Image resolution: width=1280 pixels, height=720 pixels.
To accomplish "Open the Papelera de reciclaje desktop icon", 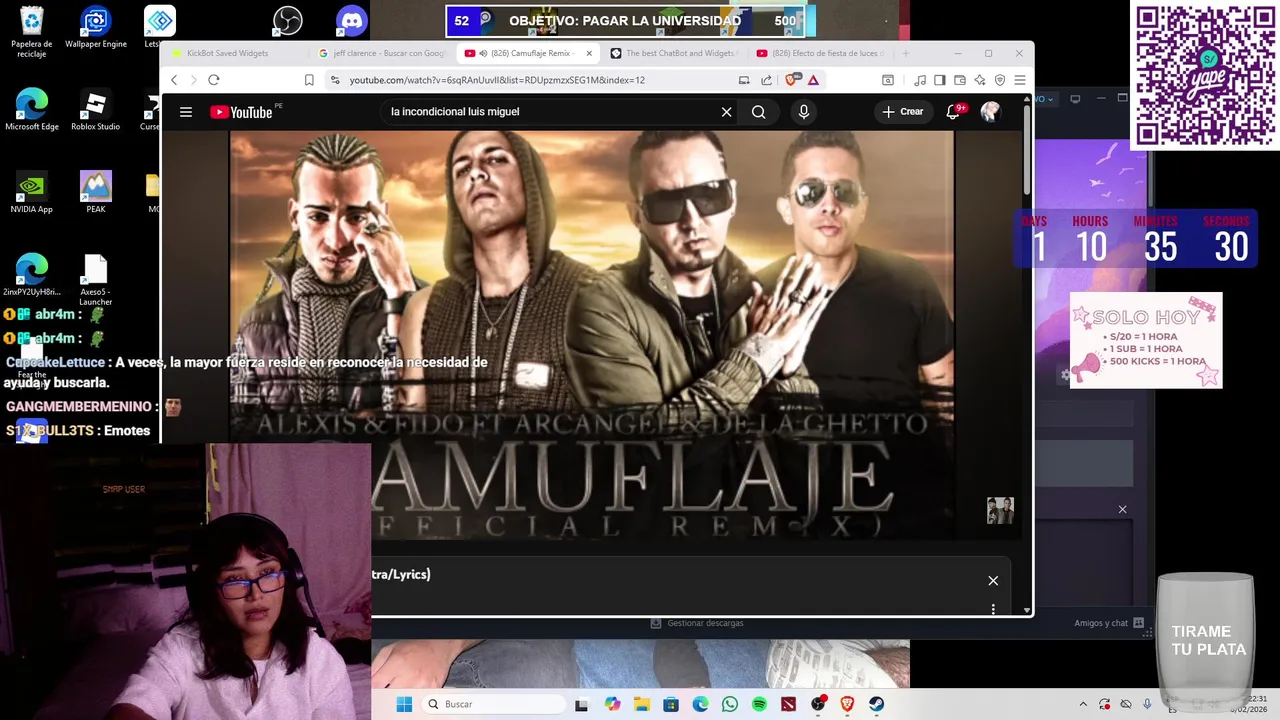I will point(31,30).
